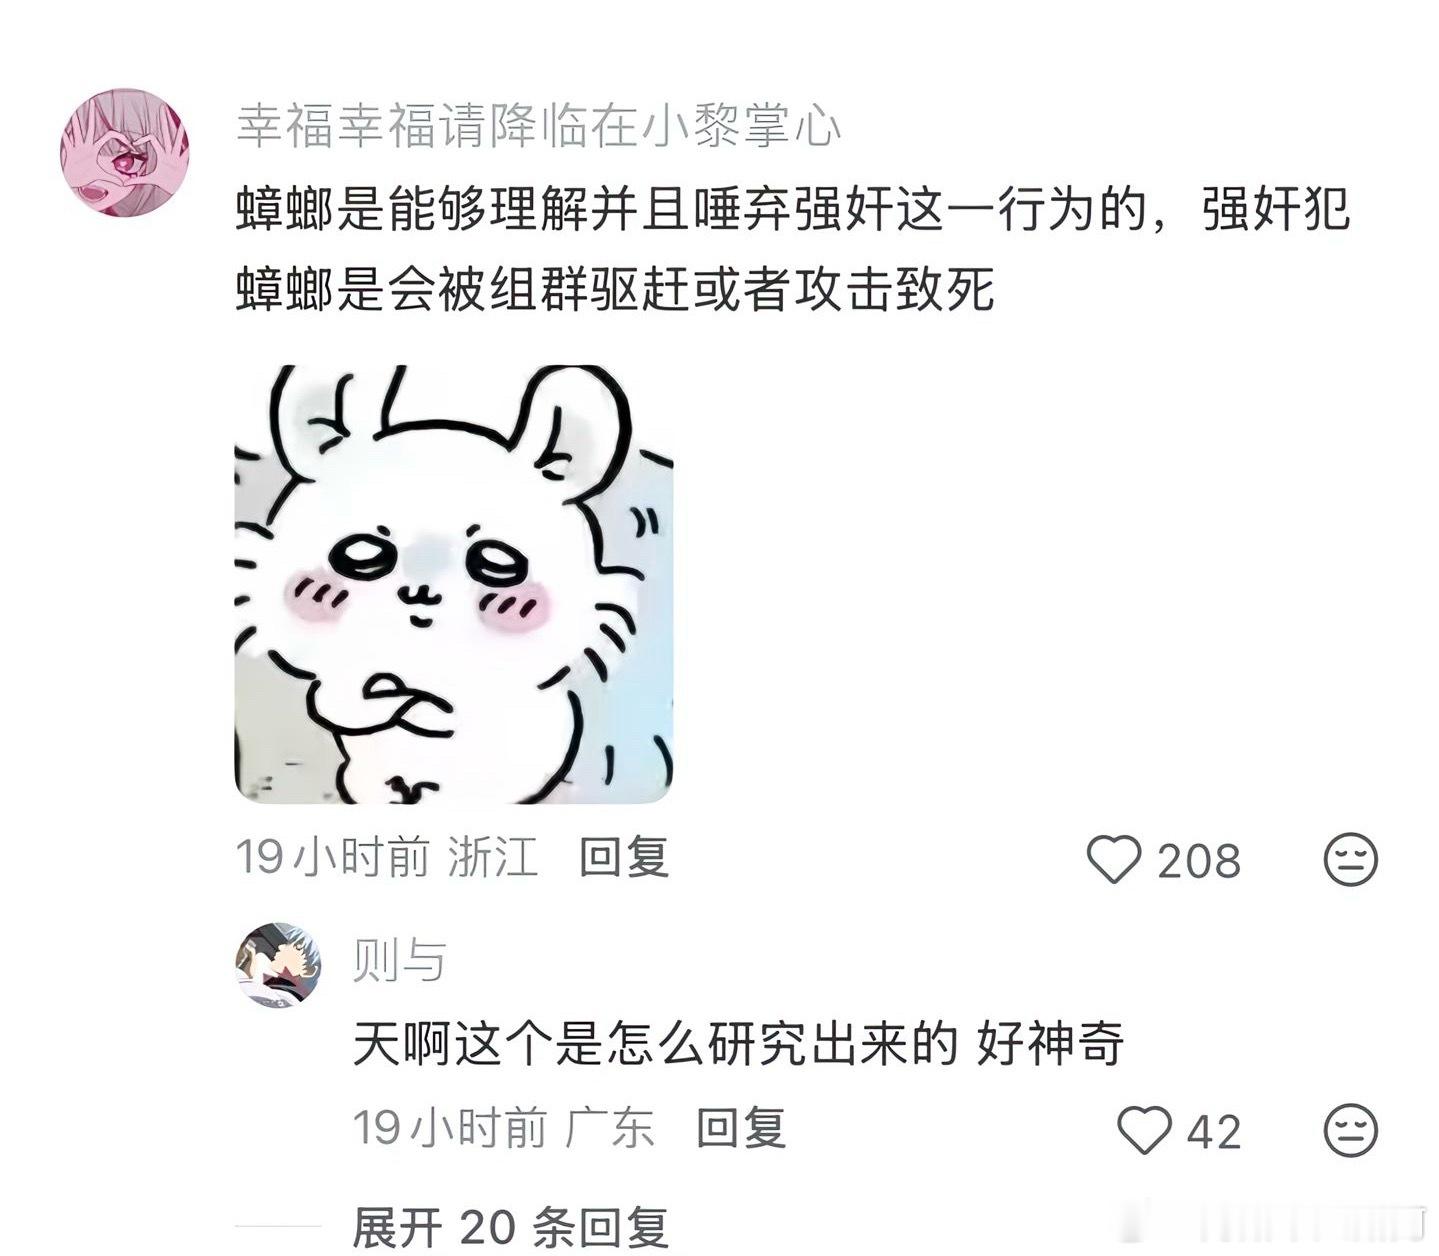View the white rabbit sticker image

[x=454, y=584]
